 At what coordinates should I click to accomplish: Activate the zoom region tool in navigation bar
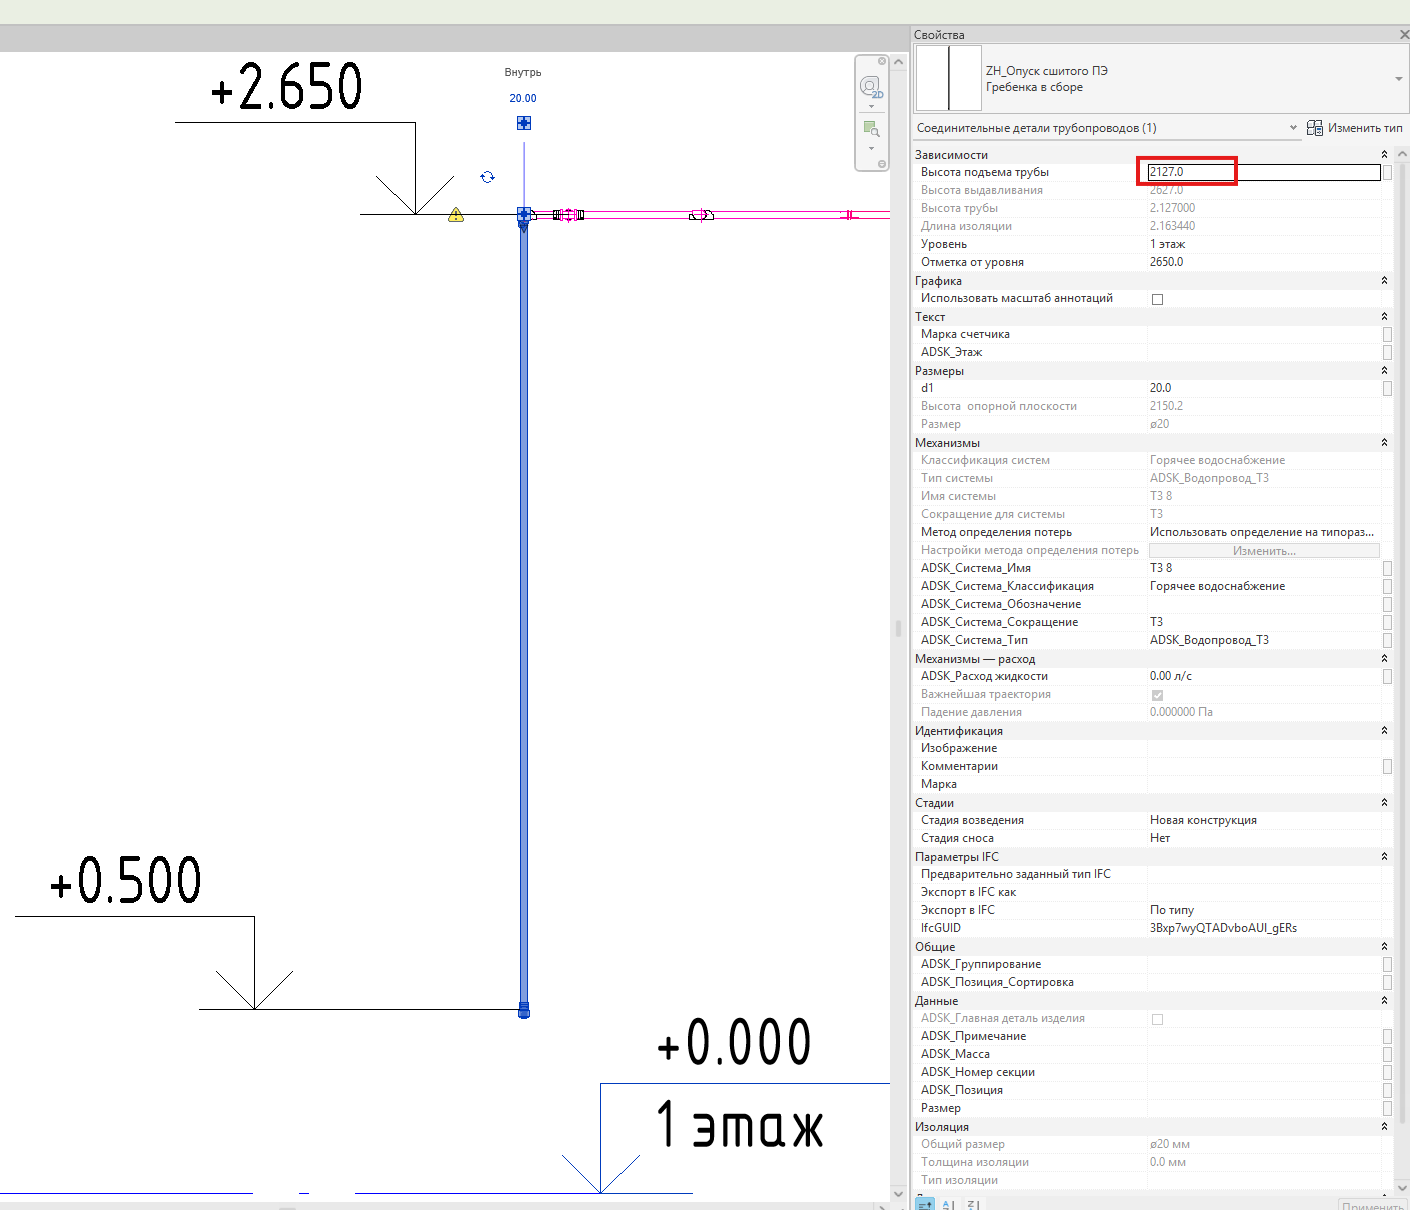pos(871,129)
